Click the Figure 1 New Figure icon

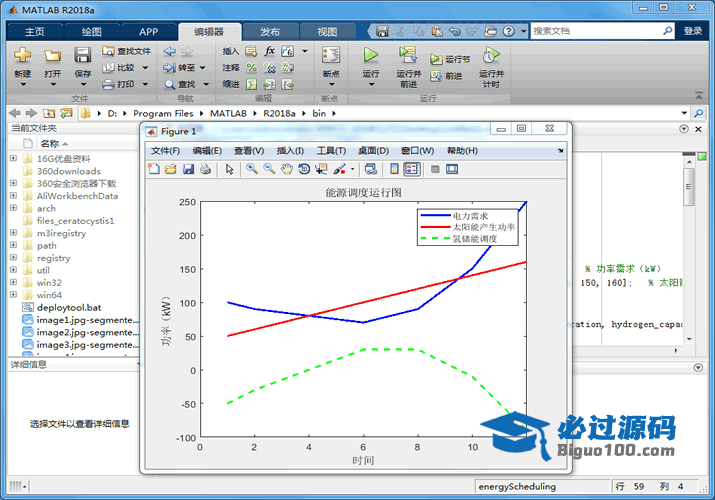click(154, 169)
